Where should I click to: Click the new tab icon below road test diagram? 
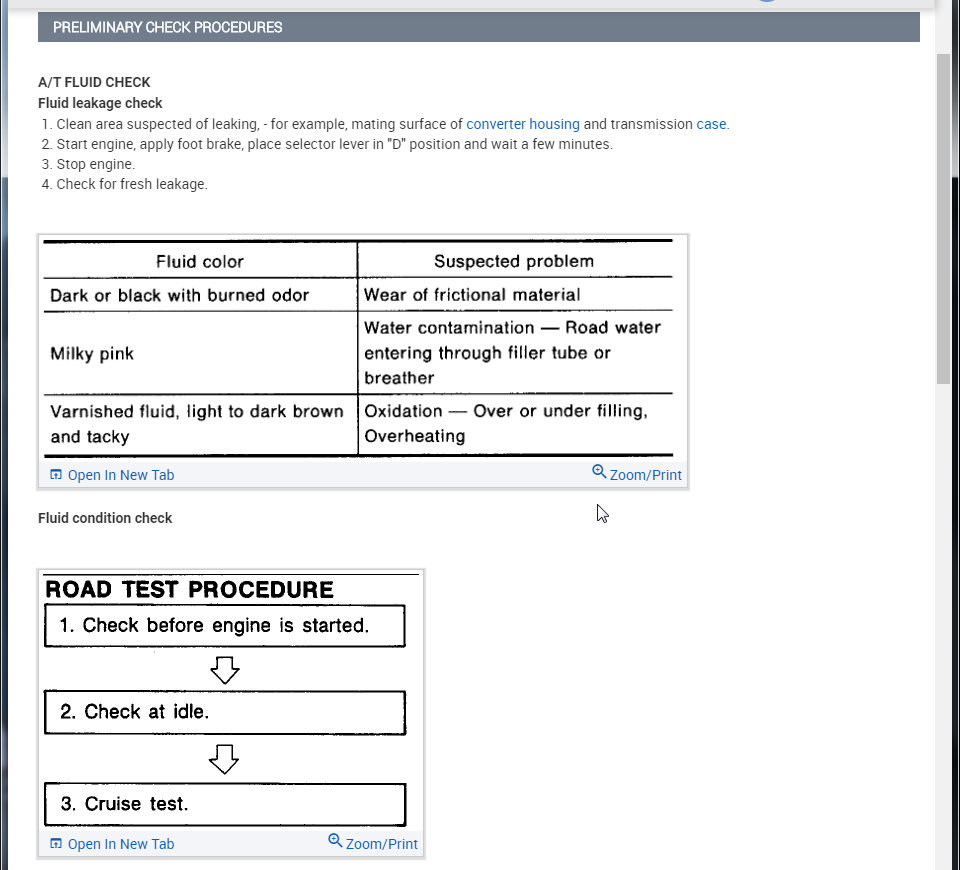56,844
